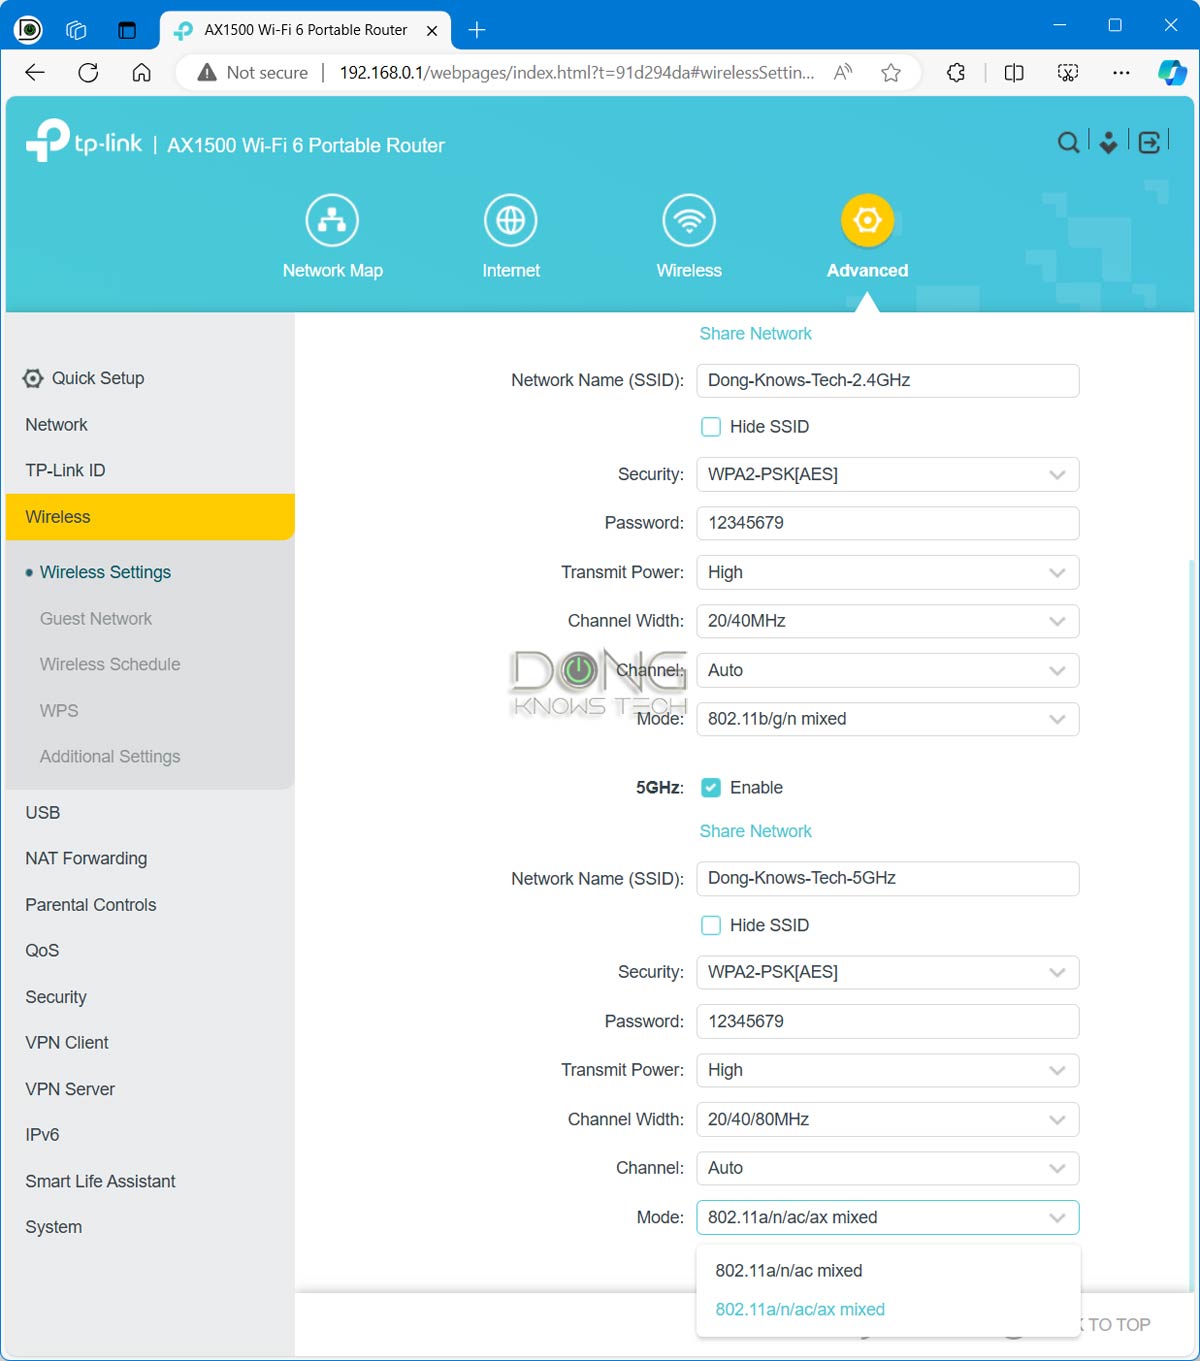The image size is (1200, 1361).
Task: Click 2.4GHz Share Network link
Action: 755,334
